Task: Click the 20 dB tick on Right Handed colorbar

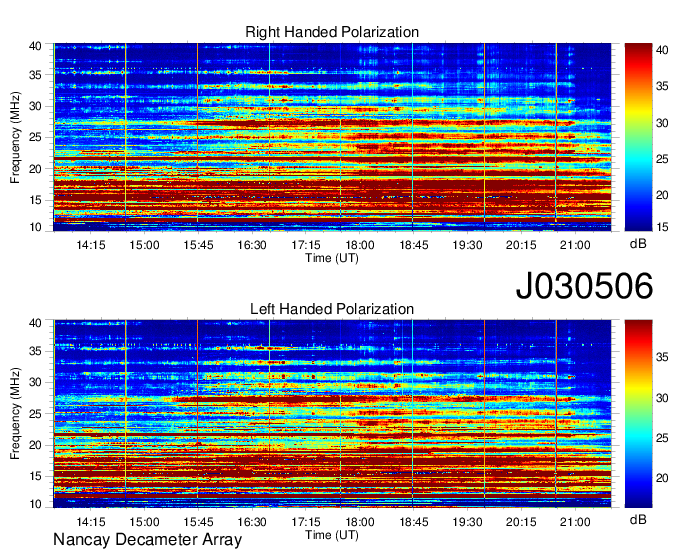Action: [x=662, y=195]
